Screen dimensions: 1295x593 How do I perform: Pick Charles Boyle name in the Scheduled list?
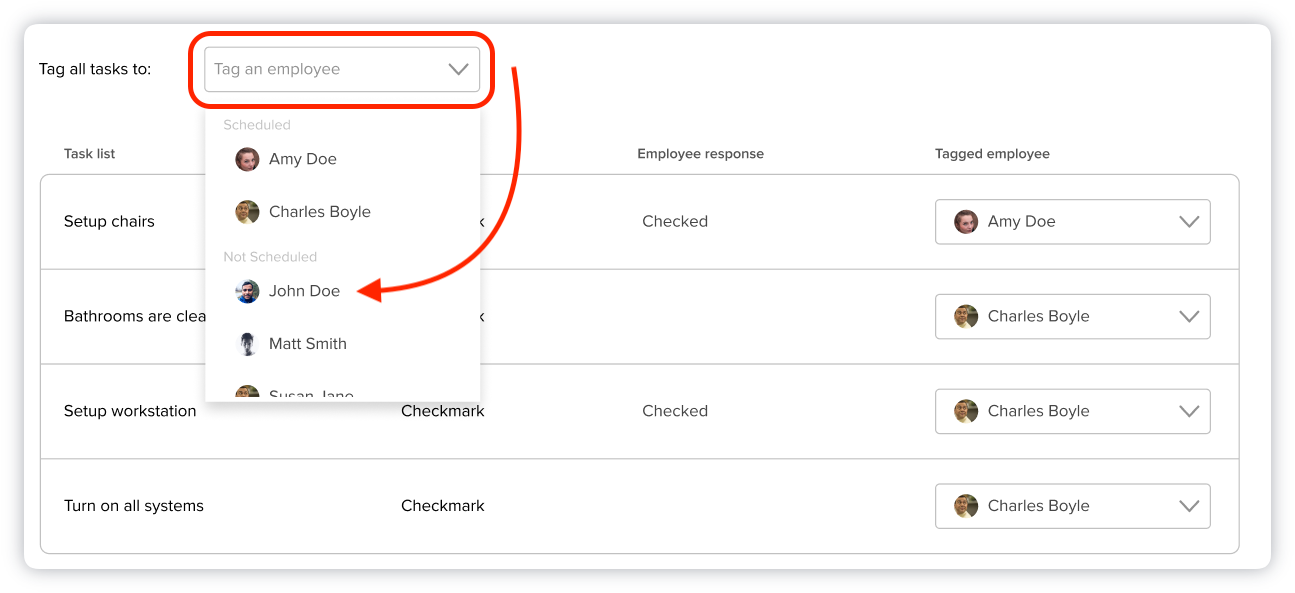(320, 212)
